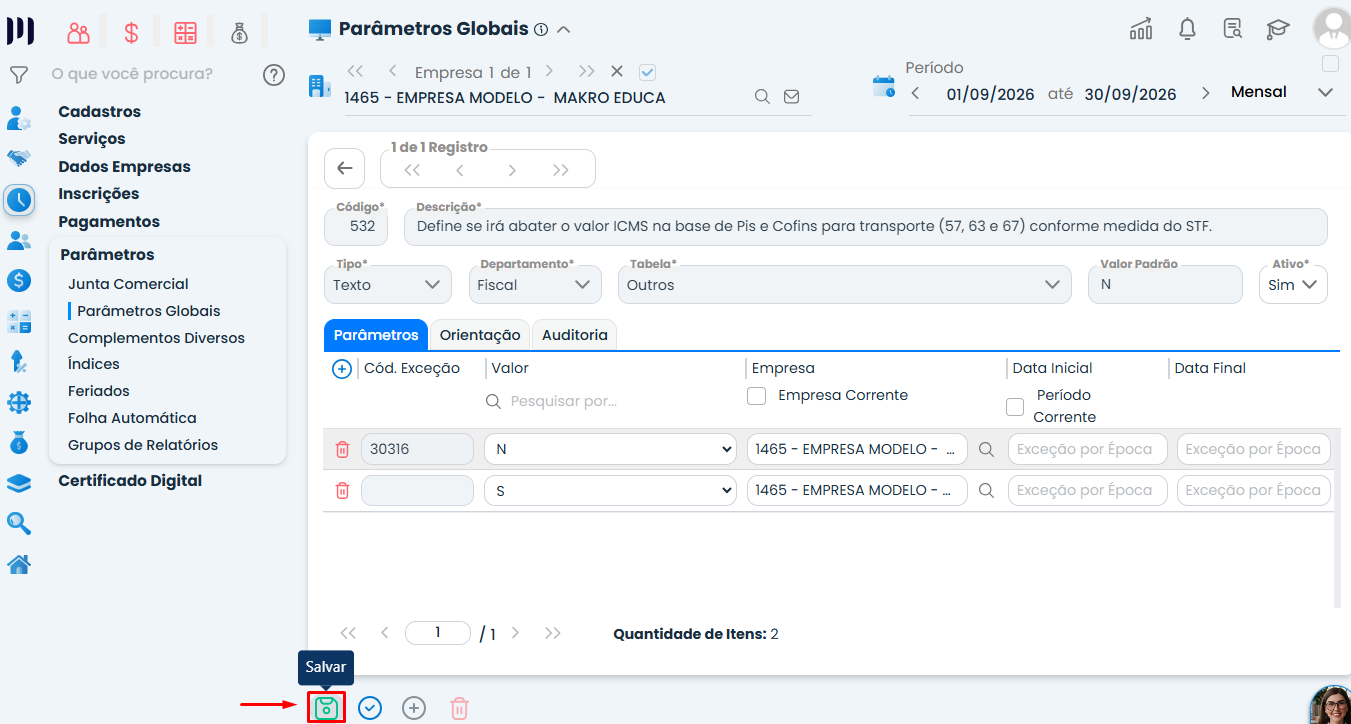Go to the home icon in sidebar
This screenshot has height=724, width=1351.
tap(19, 565)
